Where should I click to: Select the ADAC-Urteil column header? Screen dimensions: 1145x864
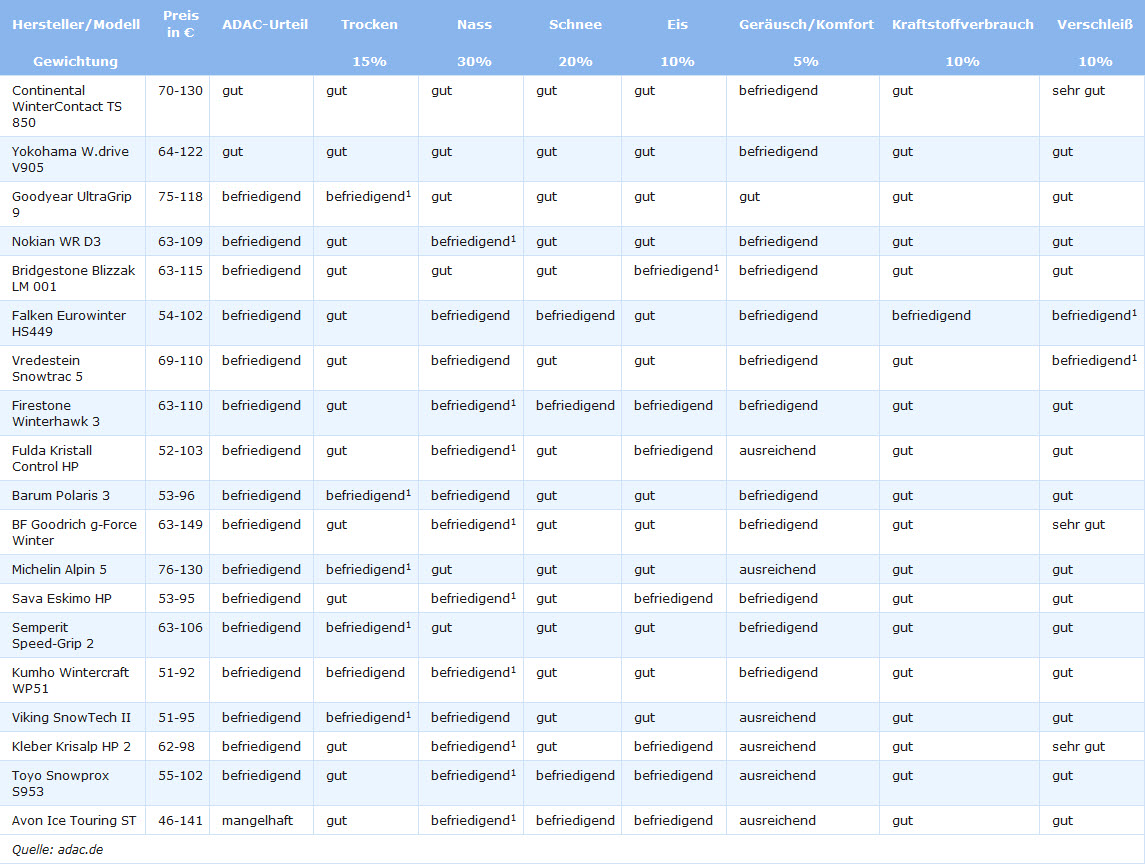click(265, 24)
